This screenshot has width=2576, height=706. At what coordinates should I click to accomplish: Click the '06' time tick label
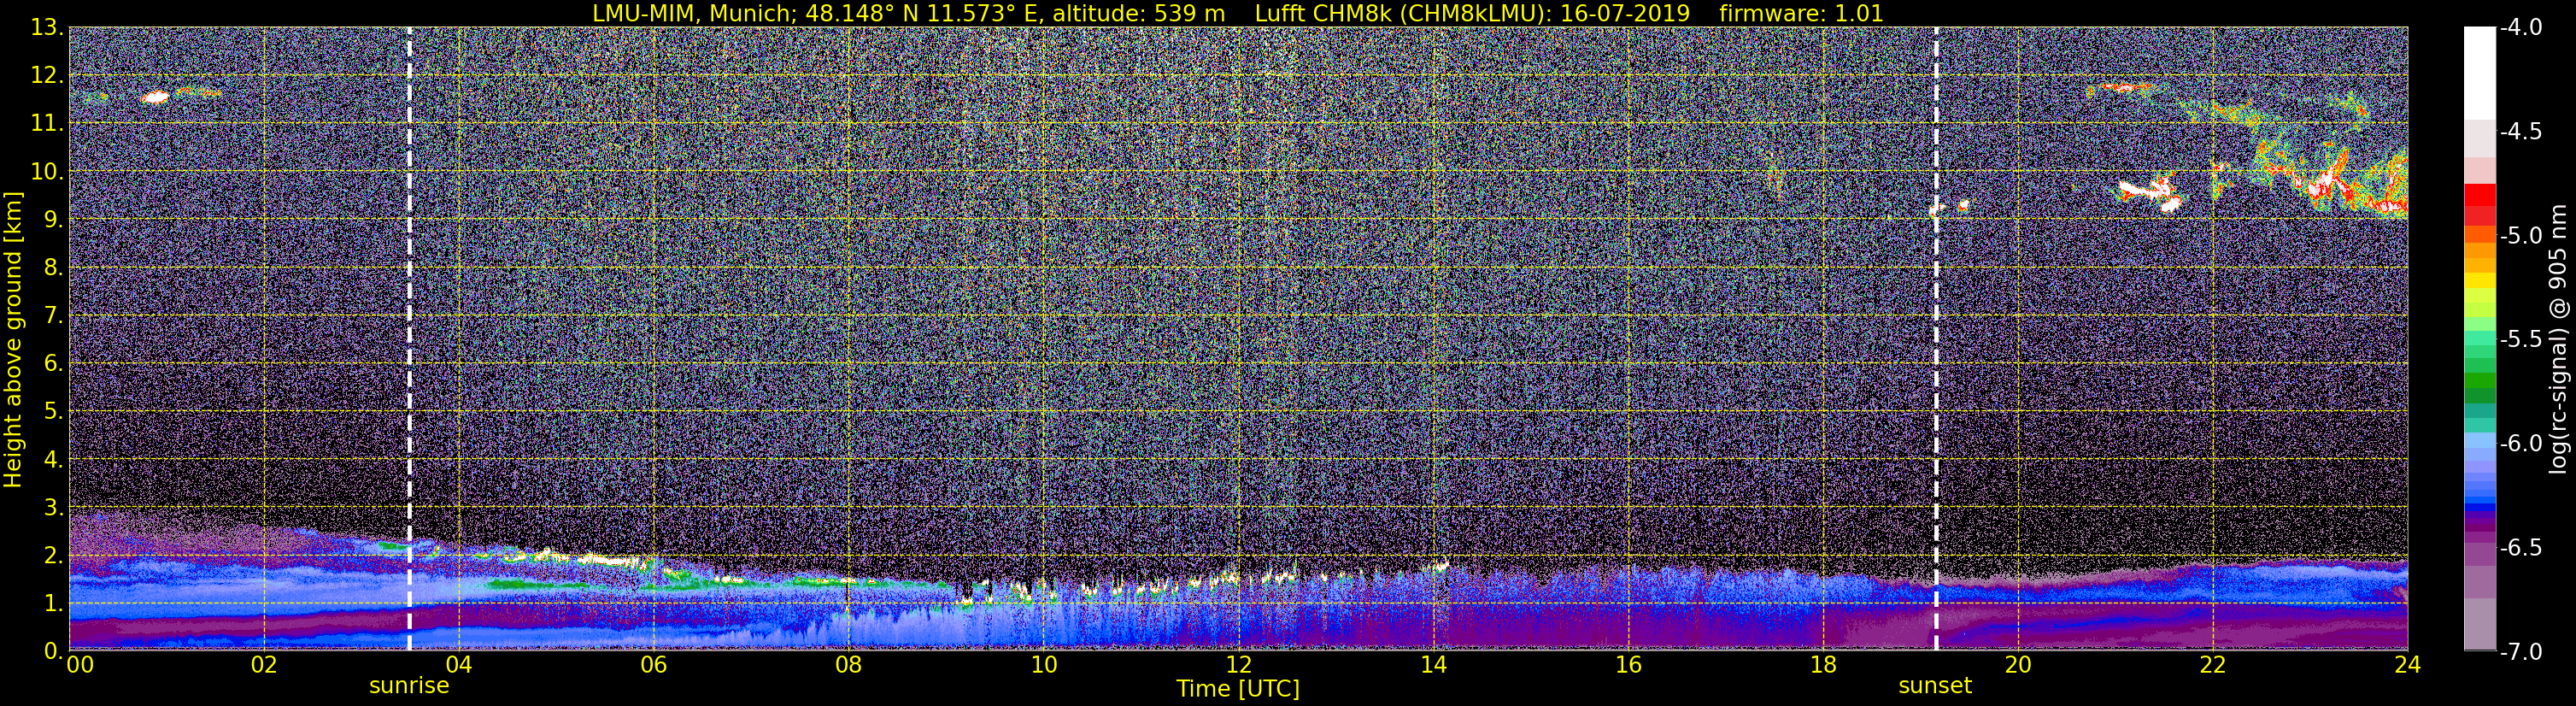coord(653,666)
